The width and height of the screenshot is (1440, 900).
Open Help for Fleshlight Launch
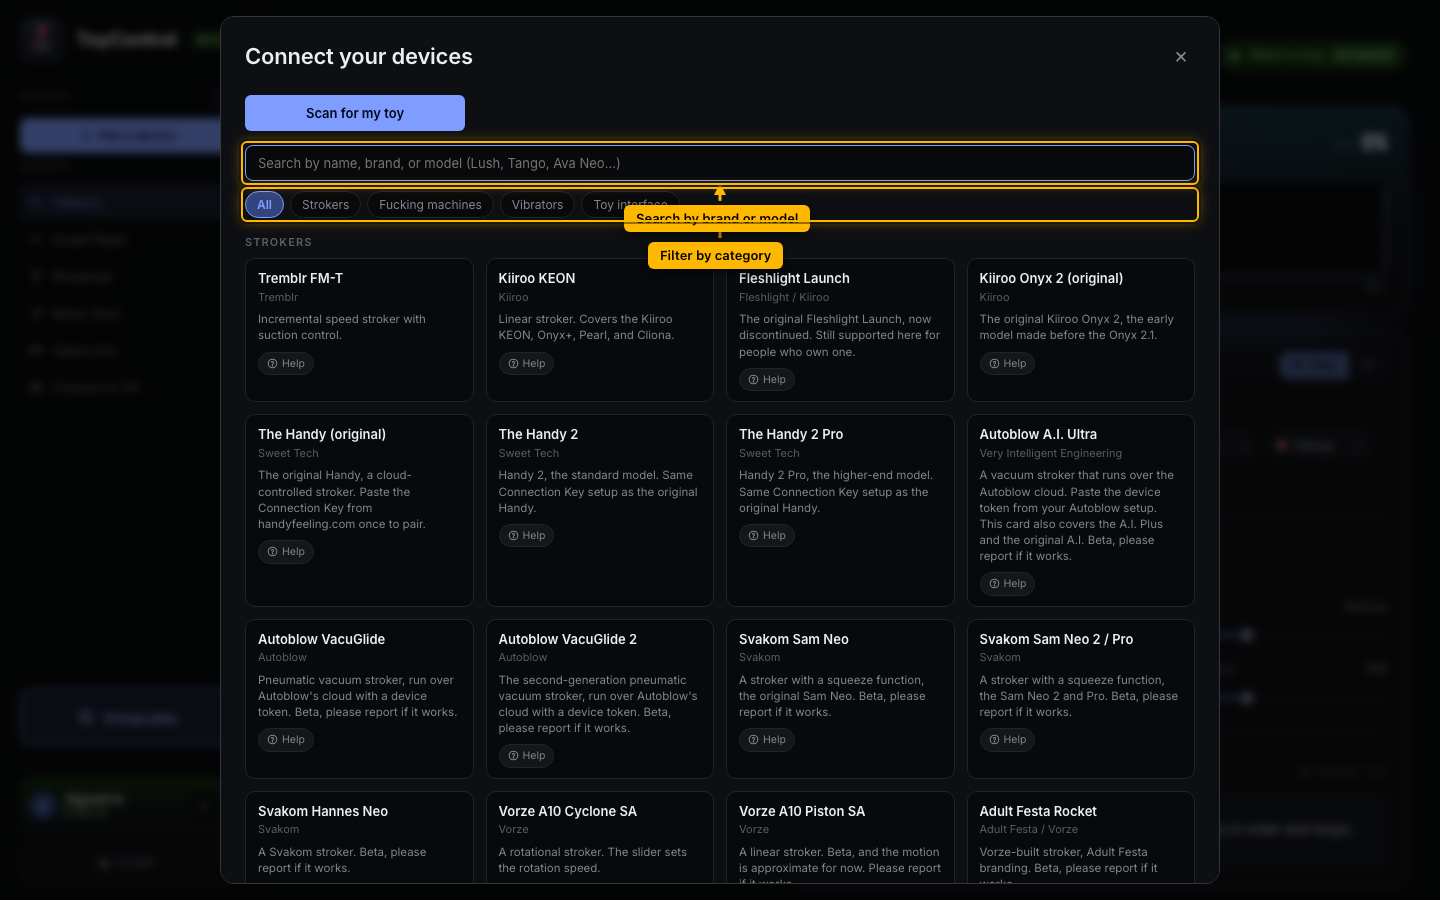pyautogui.click(x=767, y=380)
